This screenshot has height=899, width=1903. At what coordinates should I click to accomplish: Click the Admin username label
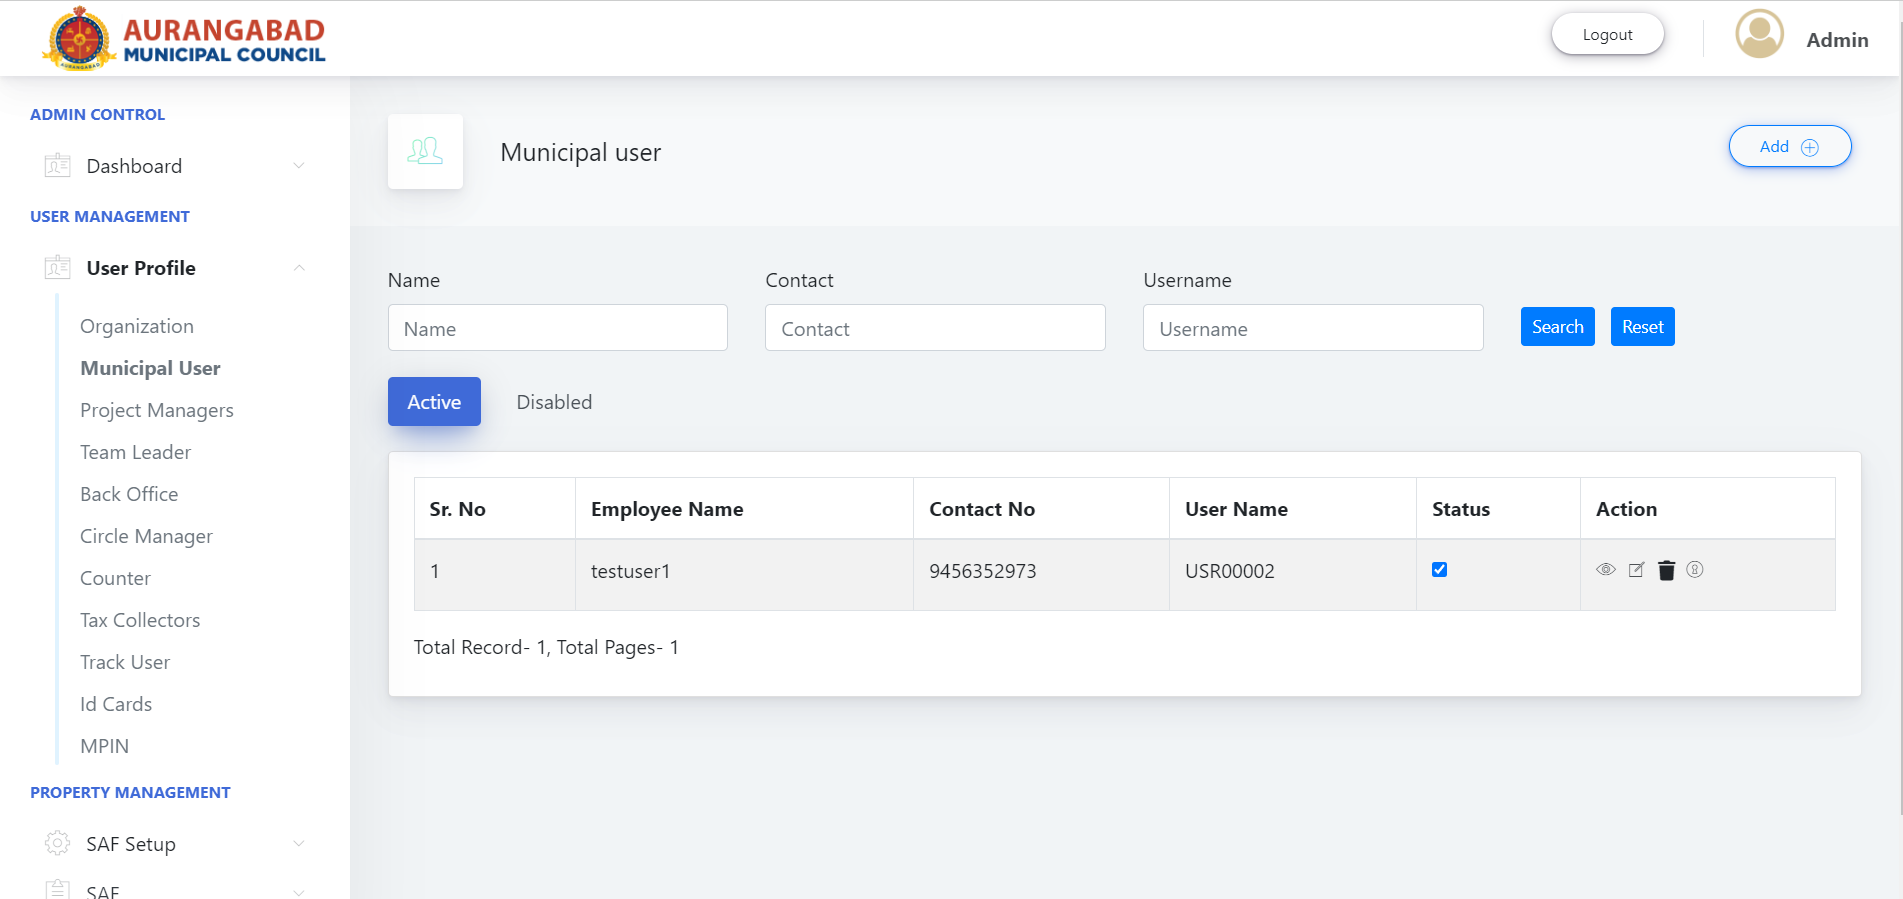point(1837,40)
